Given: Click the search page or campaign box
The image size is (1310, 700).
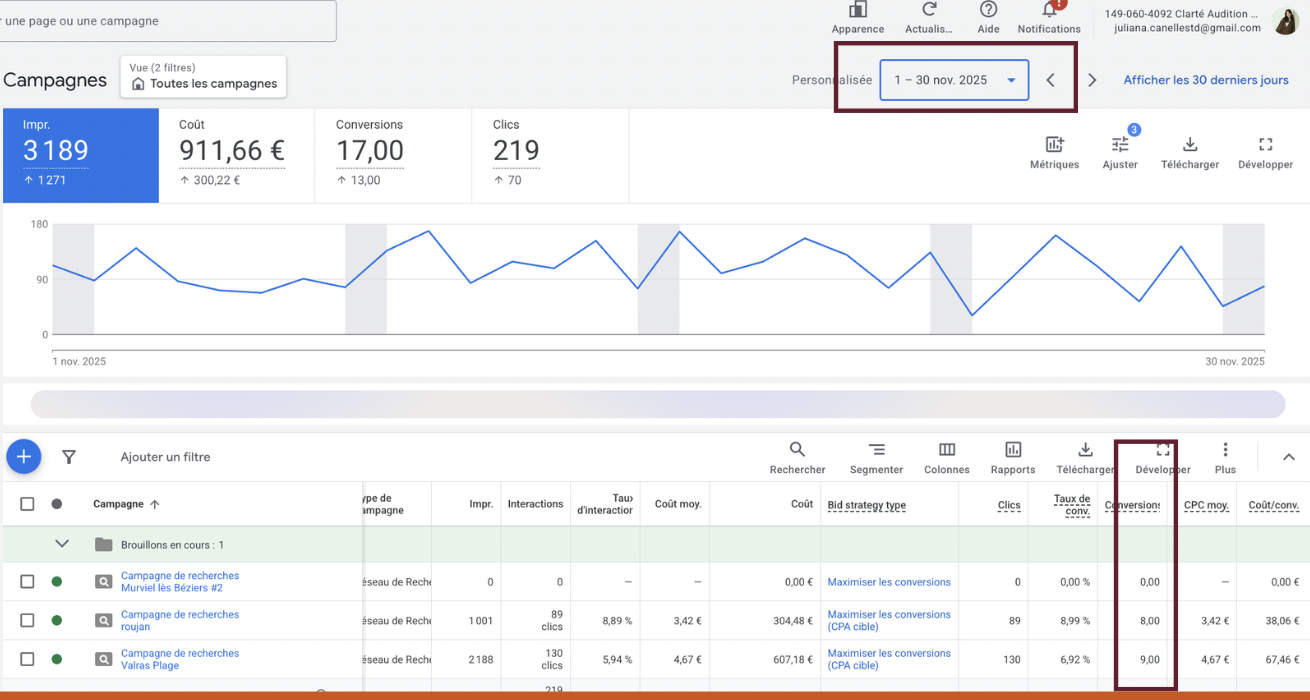Looking at the screenshot, I should coord(166,21).
